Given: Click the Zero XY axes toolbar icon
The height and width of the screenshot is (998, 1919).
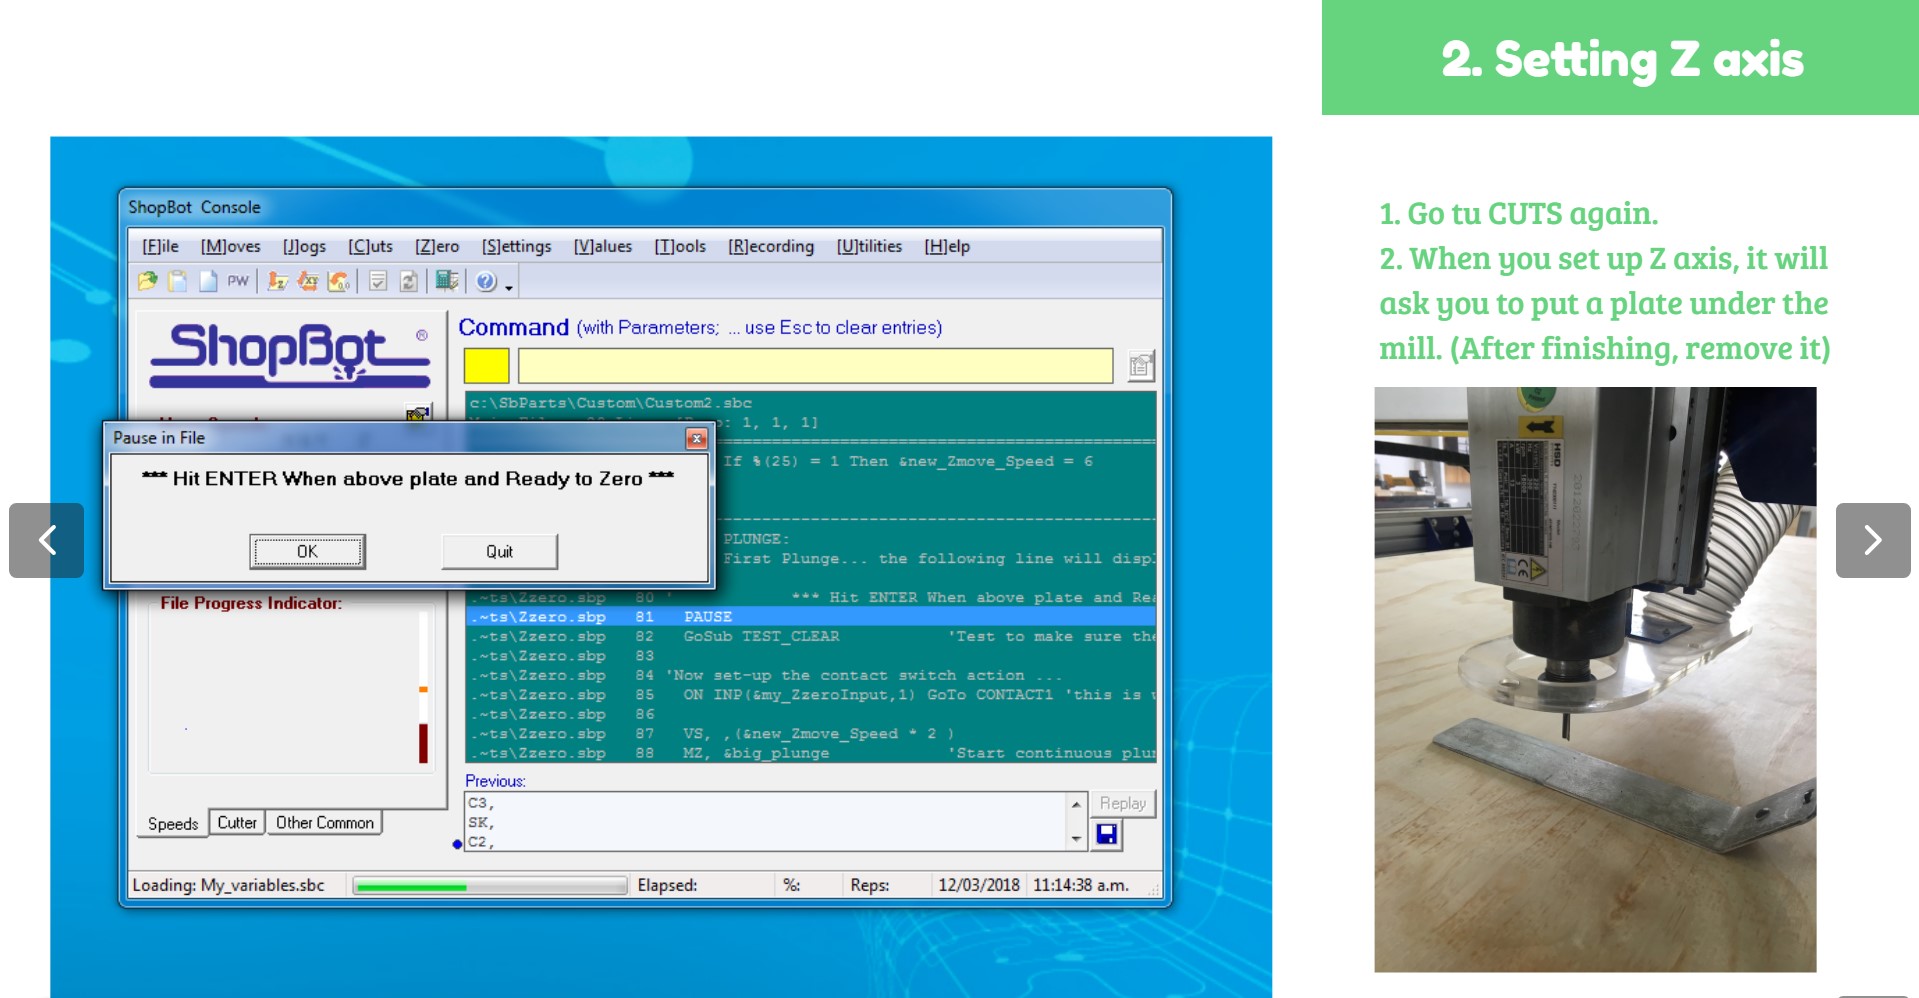Looking at the screenshot, I should 308,282.
